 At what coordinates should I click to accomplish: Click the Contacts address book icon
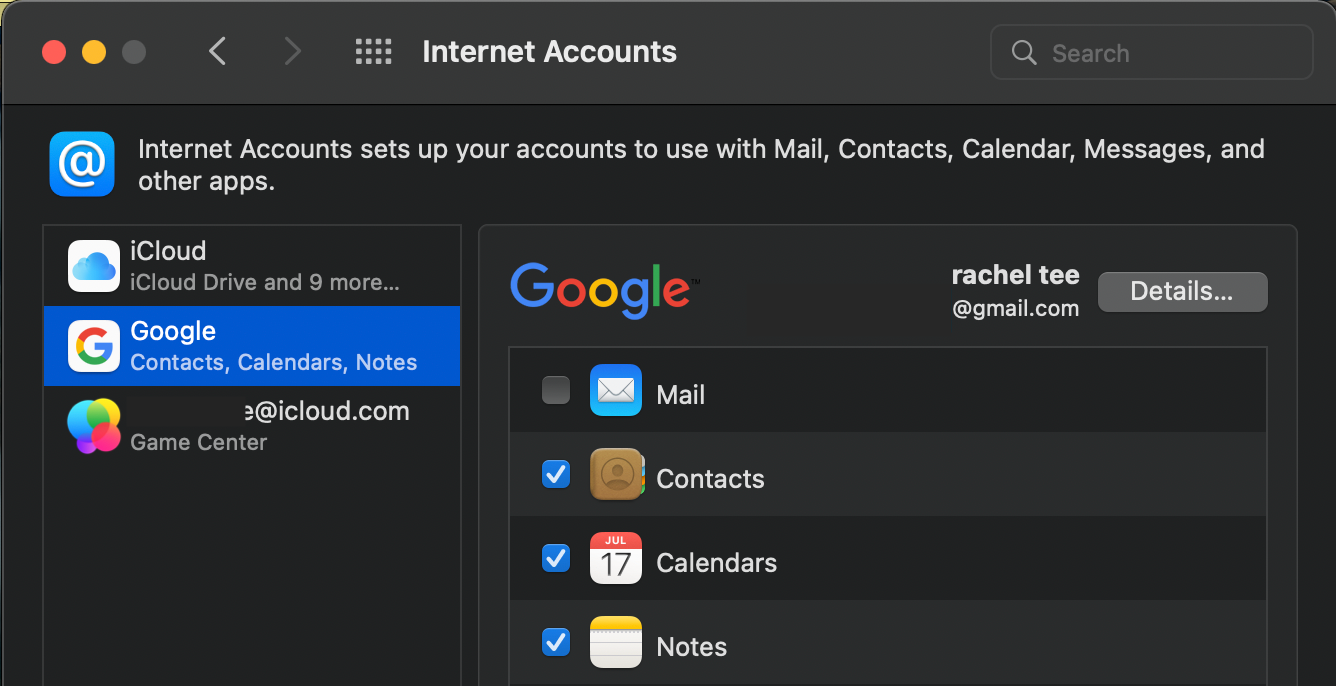[616, 474]
